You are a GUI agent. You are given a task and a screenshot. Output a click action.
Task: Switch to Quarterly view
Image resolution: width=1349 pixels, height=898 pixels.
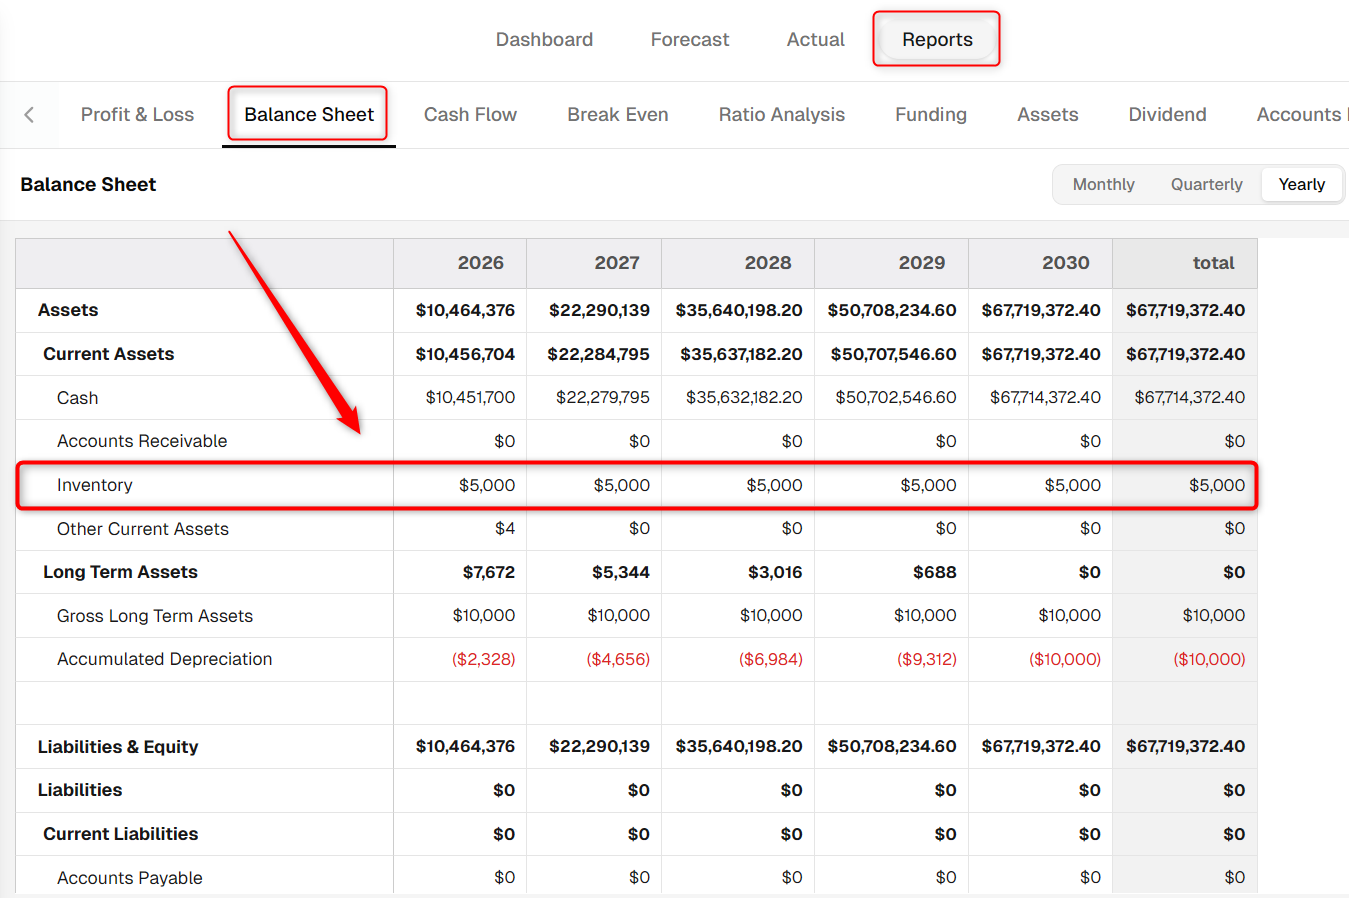pos(1206,184)
